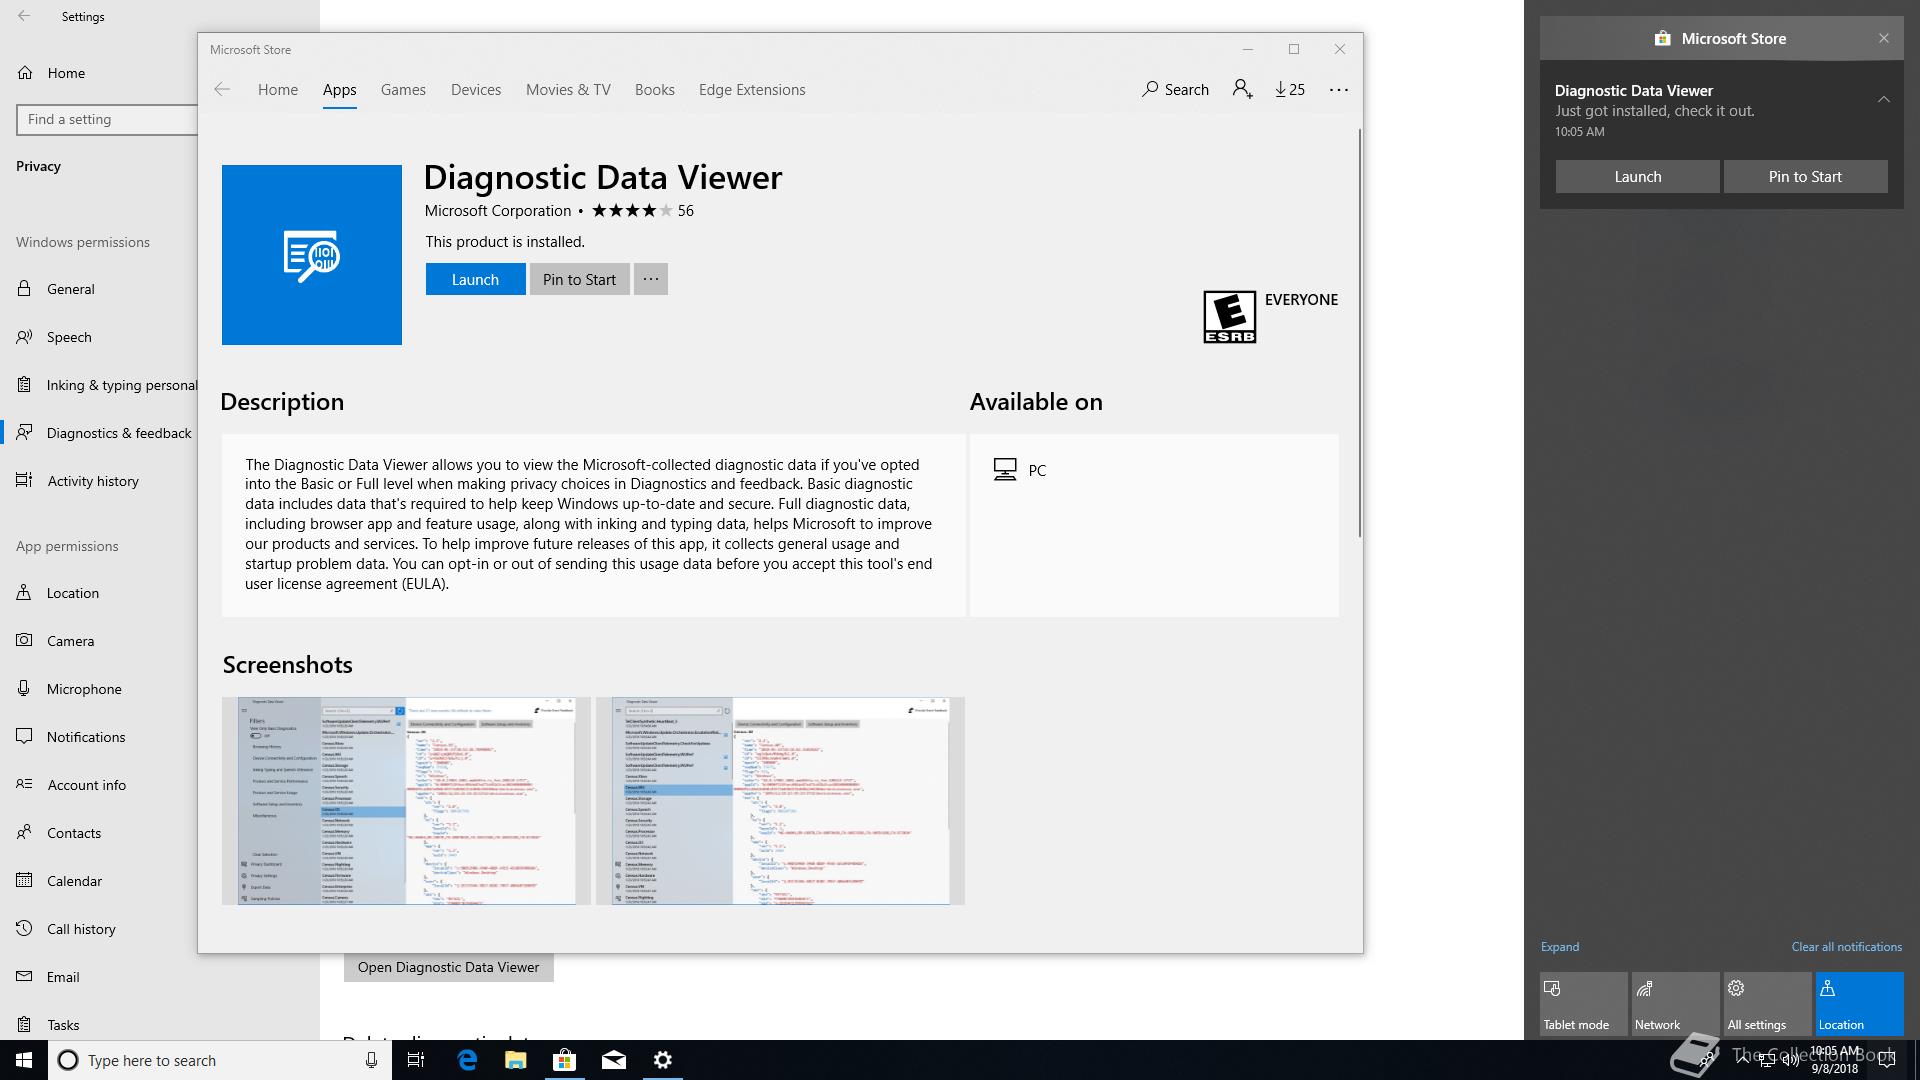
Task: Collapse the Diagnostic Data Viewer notification
Action: (1884, 99)
